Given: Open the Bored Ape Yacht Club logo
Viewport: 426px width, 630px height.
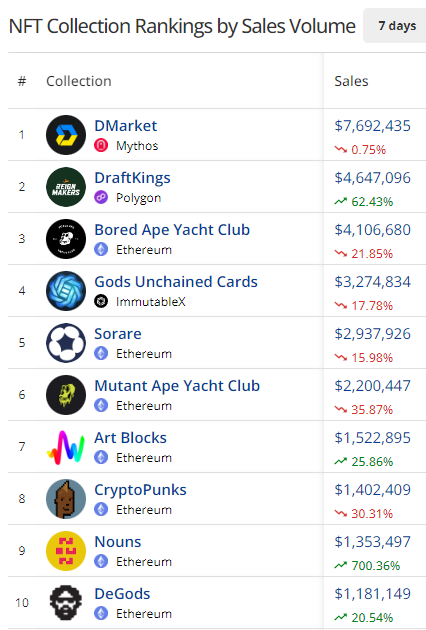Looking at the screenshot, I should click(x=66, y=239).
